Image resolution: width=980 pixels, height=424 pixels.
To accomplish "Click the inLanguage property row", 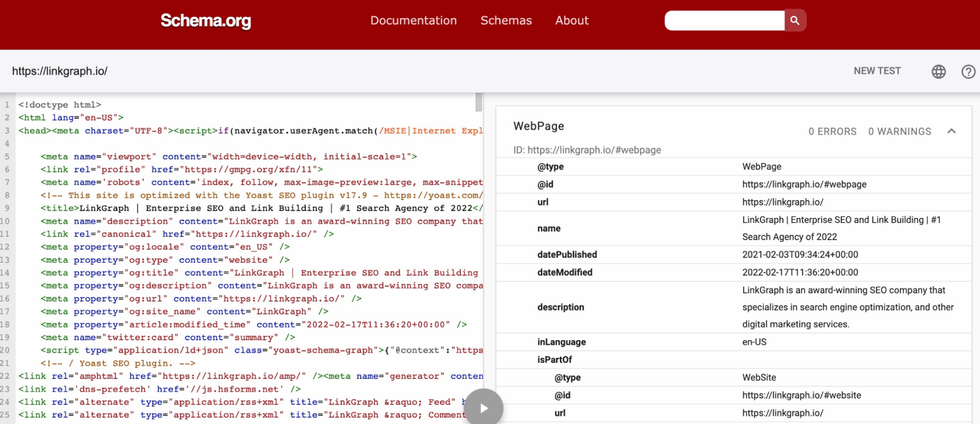I will click(561, 342).
